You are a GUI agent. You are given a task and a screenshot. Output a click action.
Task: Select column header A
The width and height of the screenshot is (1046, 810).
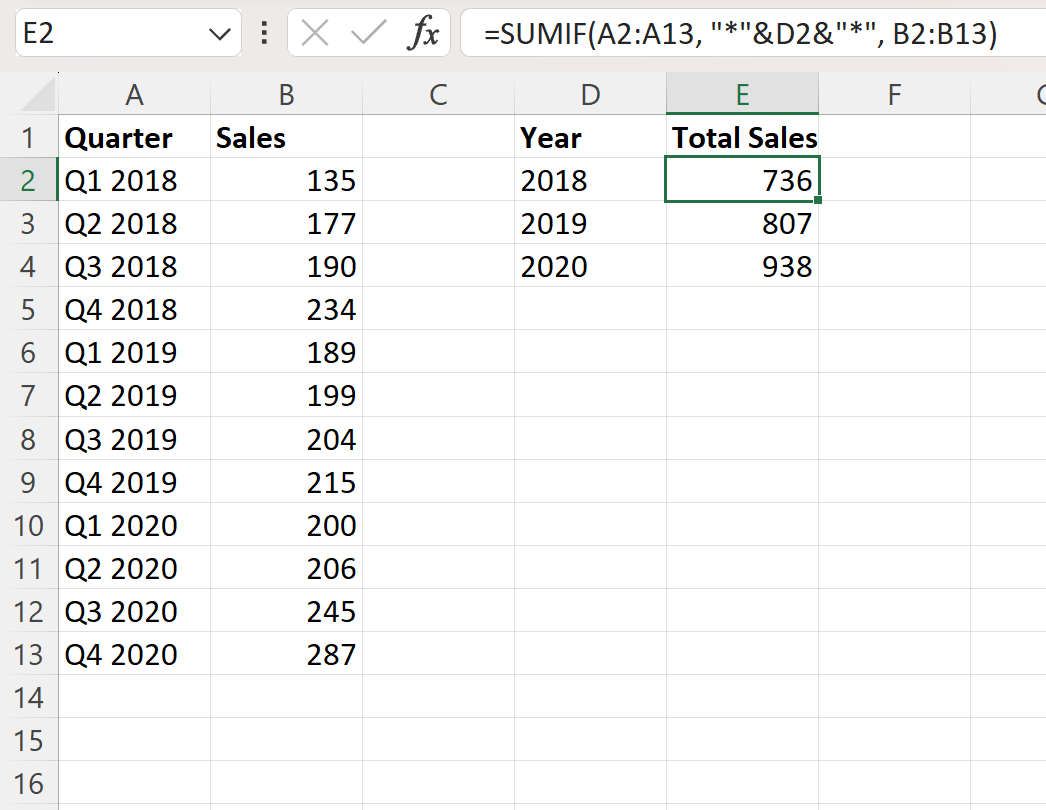134,96
